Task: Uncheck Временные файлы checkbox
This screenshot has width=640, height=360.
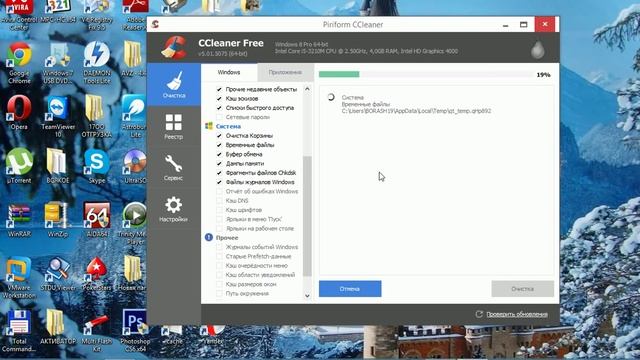Action: pos(219,145)
